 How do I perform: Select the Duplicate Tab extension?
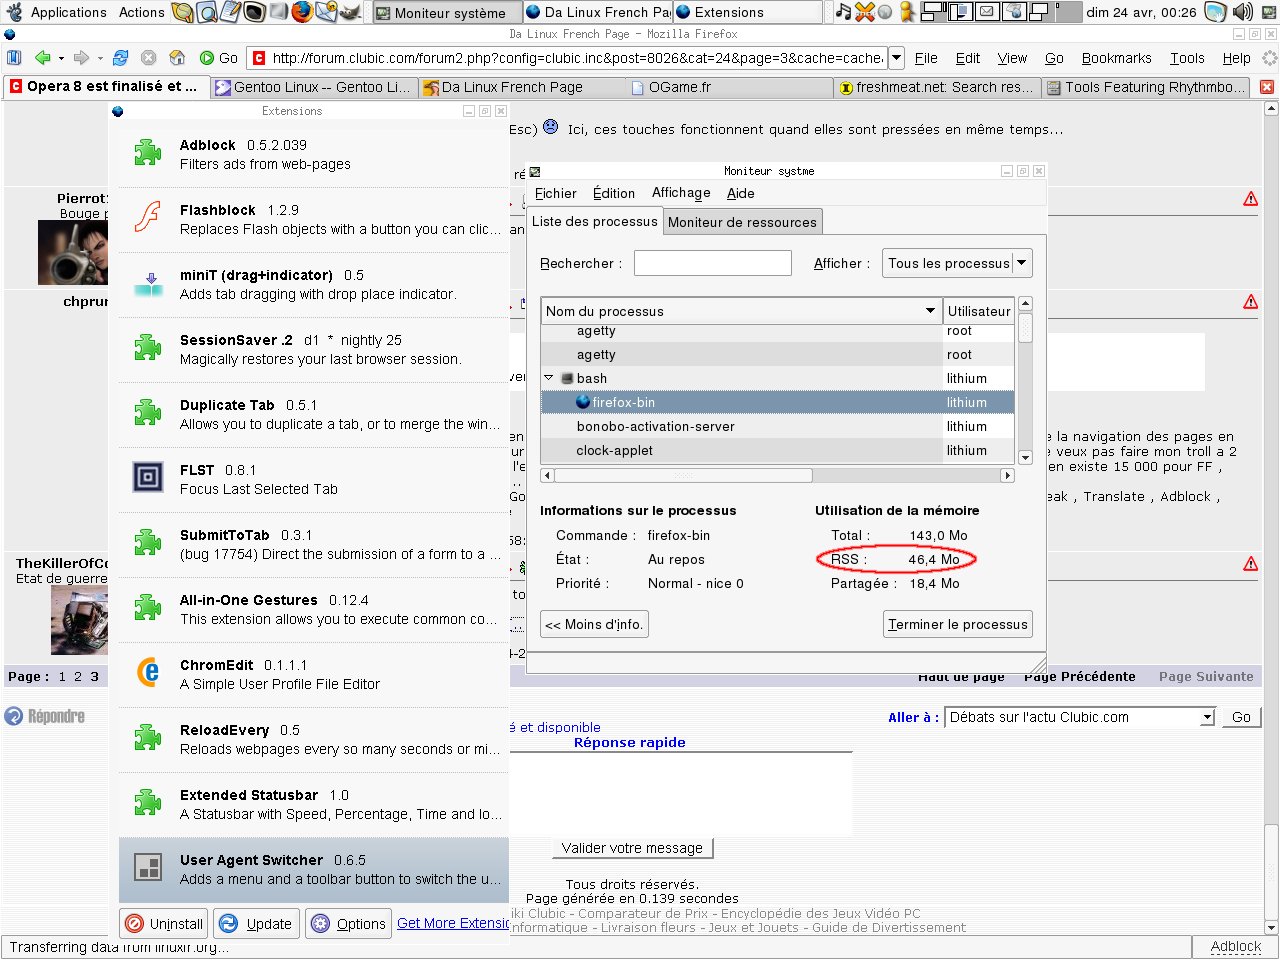point(314,414)
